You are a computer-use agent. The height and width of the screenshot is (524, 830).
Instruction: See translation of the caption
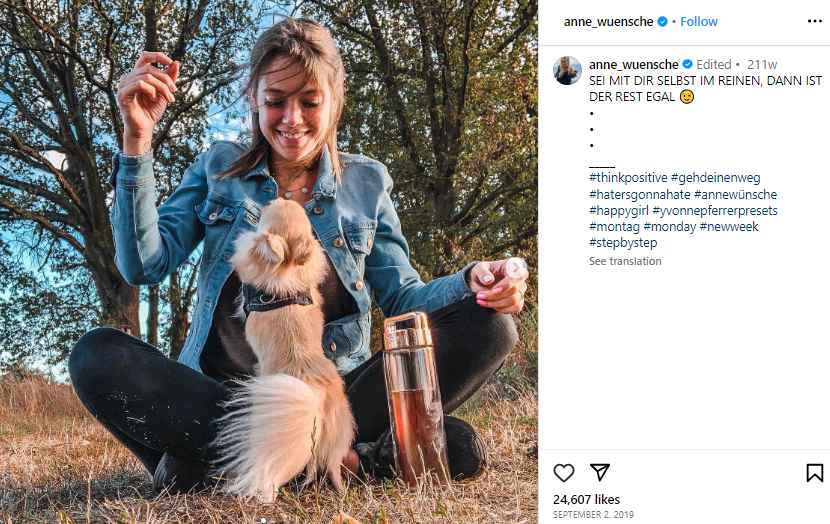pyautogui.click(x=625, y=261)
